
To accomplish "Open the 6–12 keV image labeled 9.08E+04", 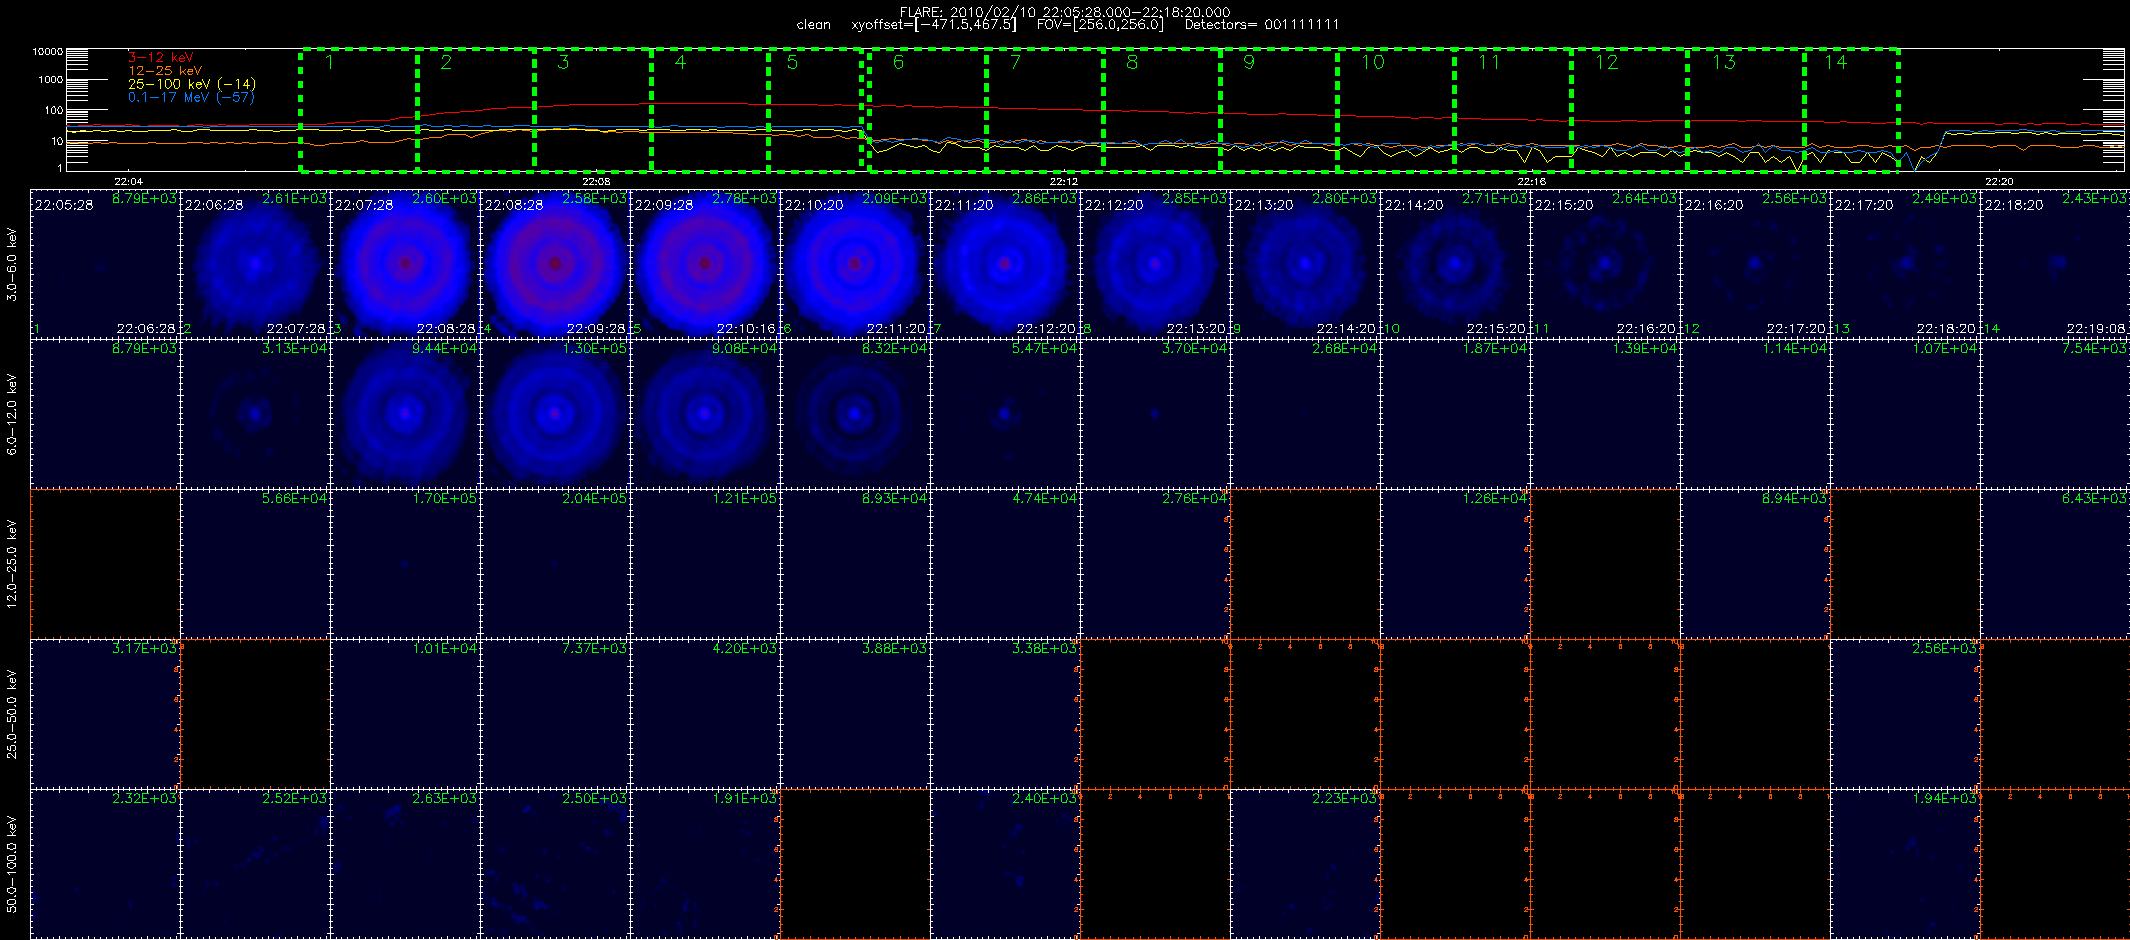I will point(705,414).
